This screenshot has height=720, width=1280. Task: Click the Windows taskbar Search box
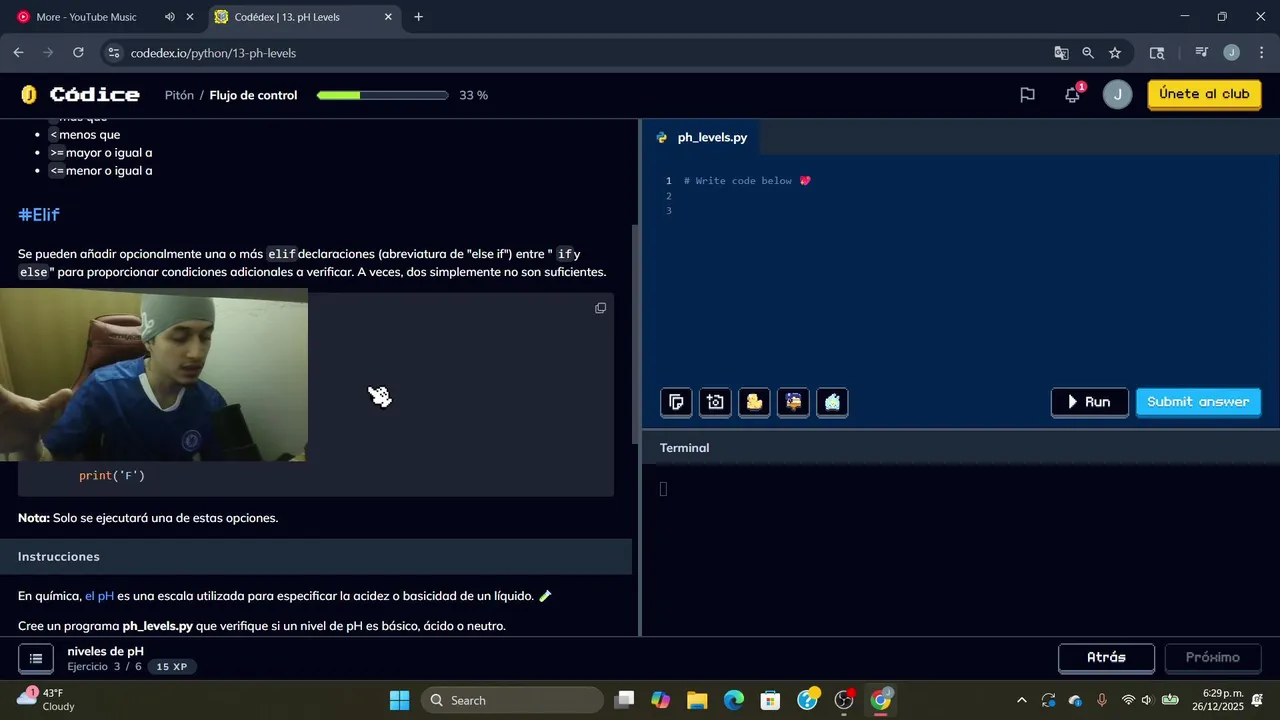tap(512, 700)
